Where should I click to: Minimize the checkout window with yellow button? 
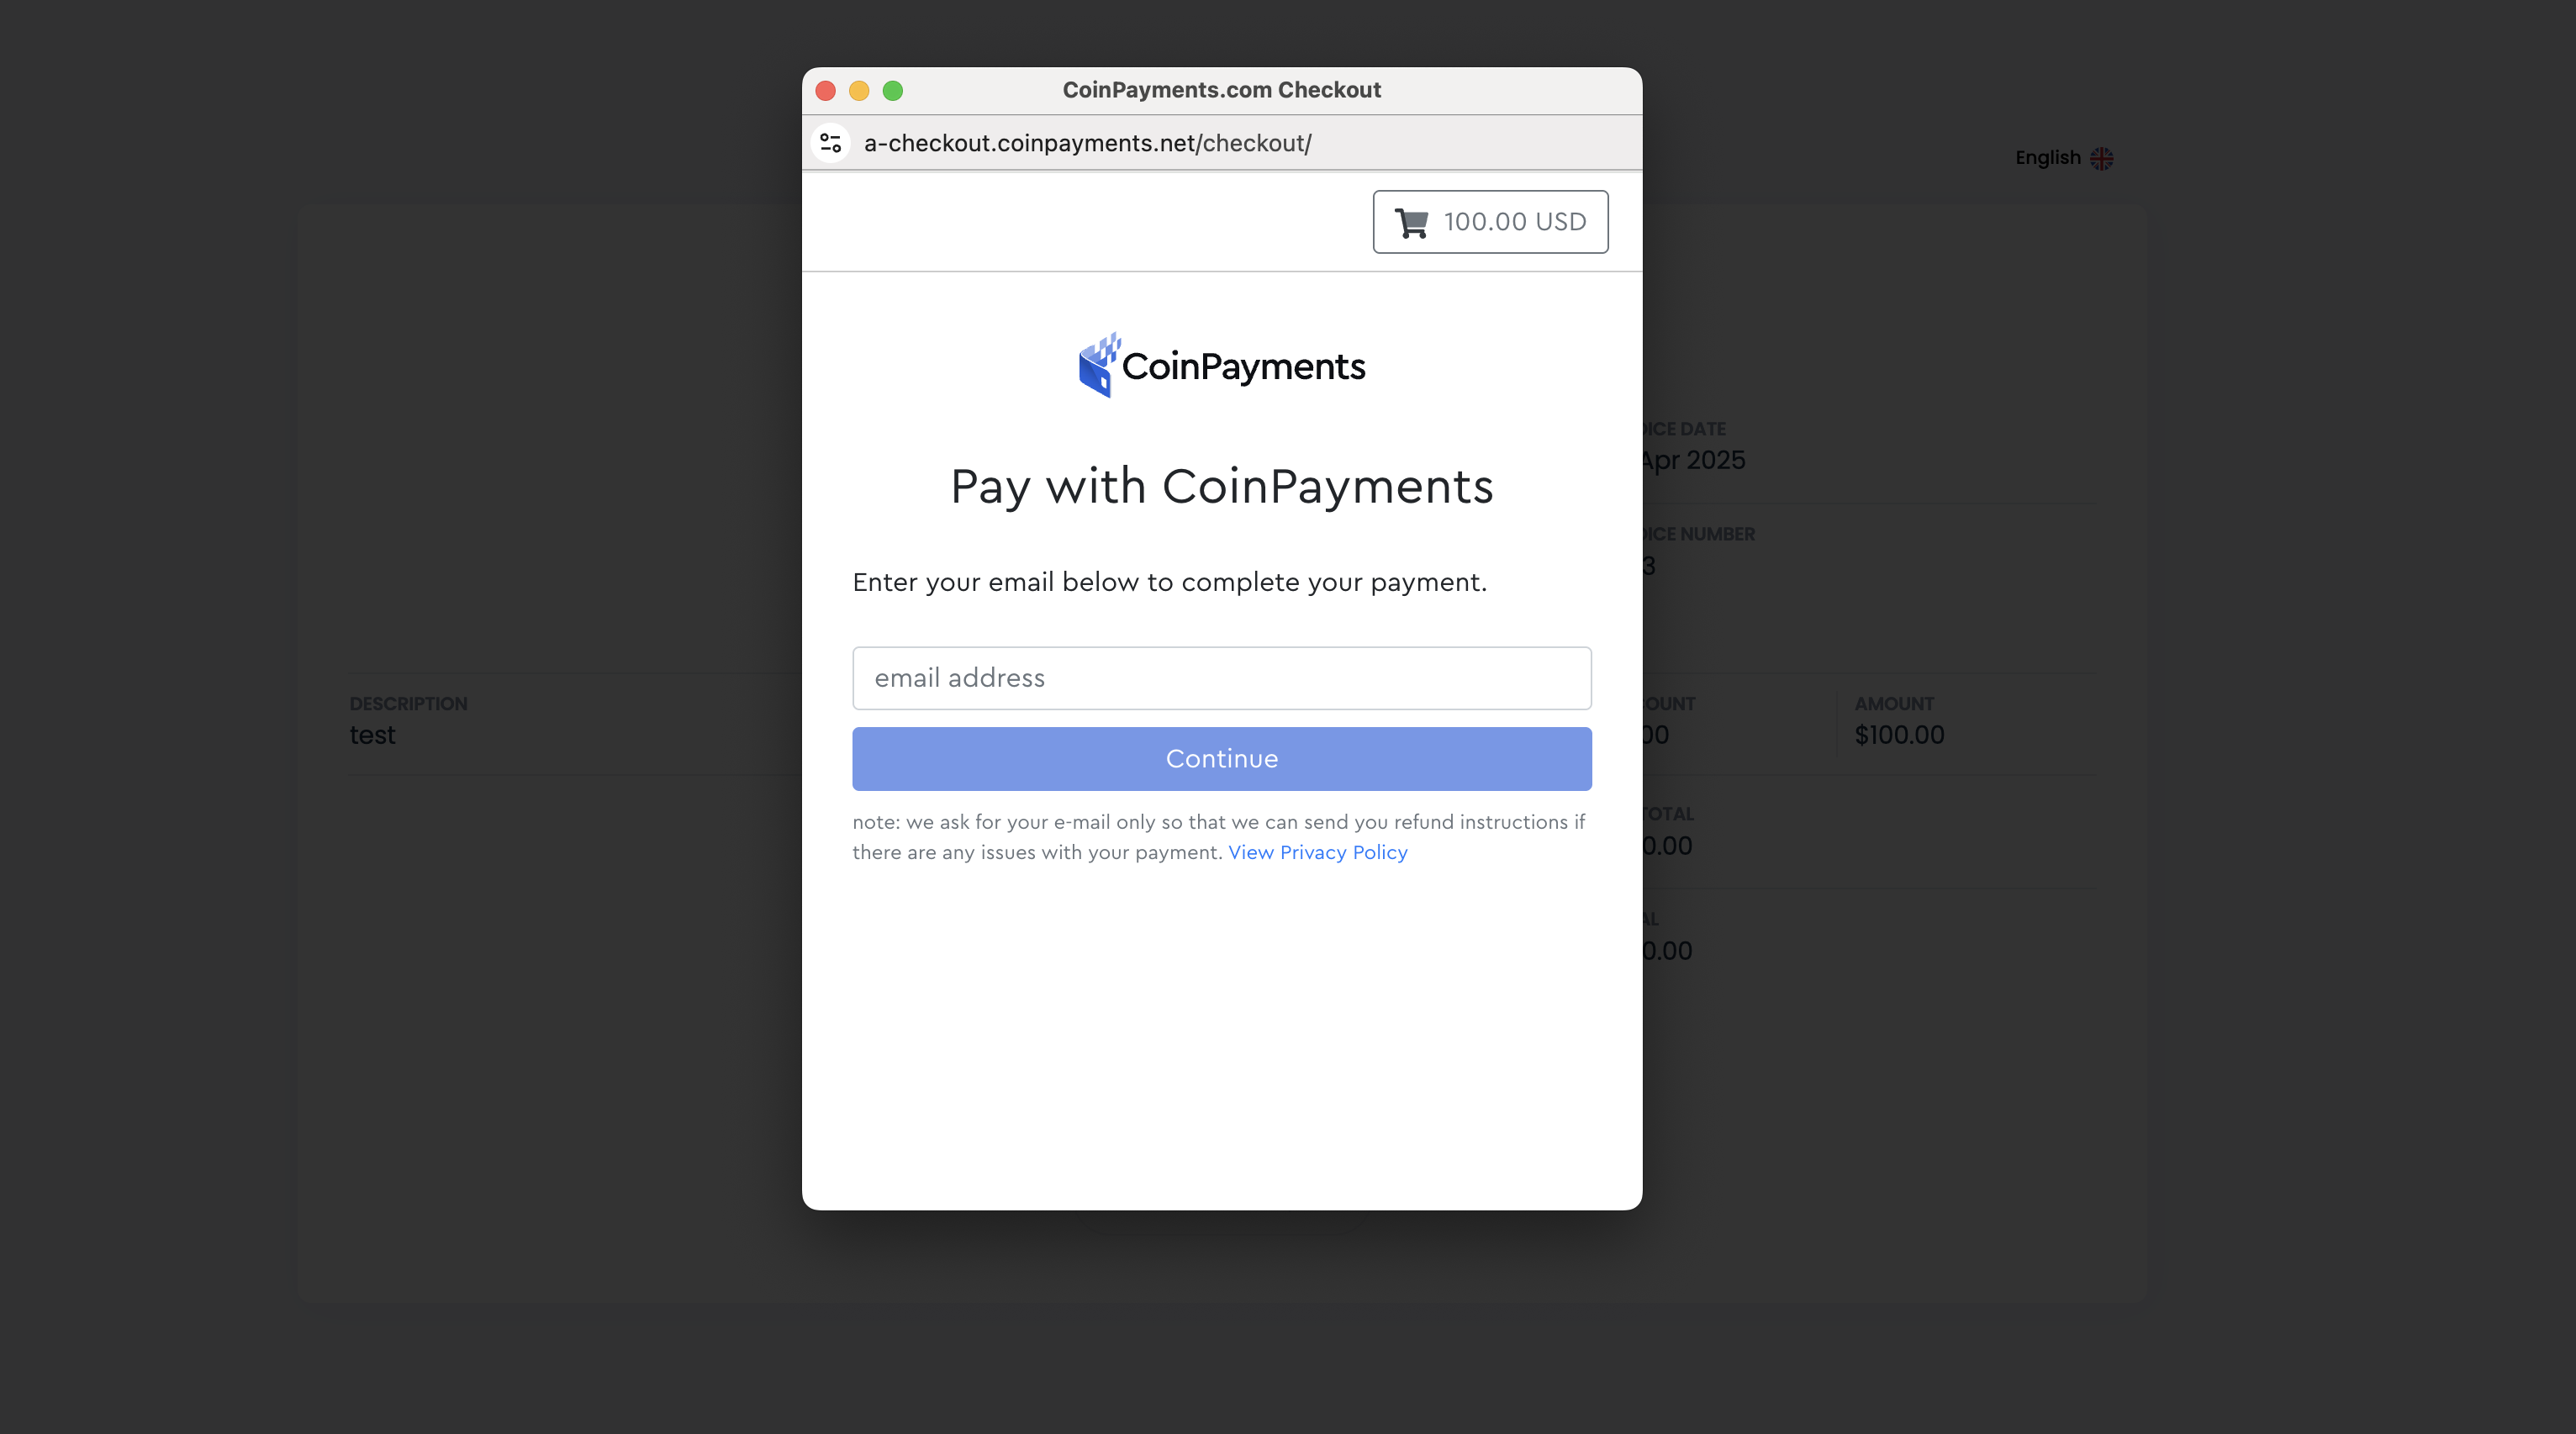pos(859,91)
